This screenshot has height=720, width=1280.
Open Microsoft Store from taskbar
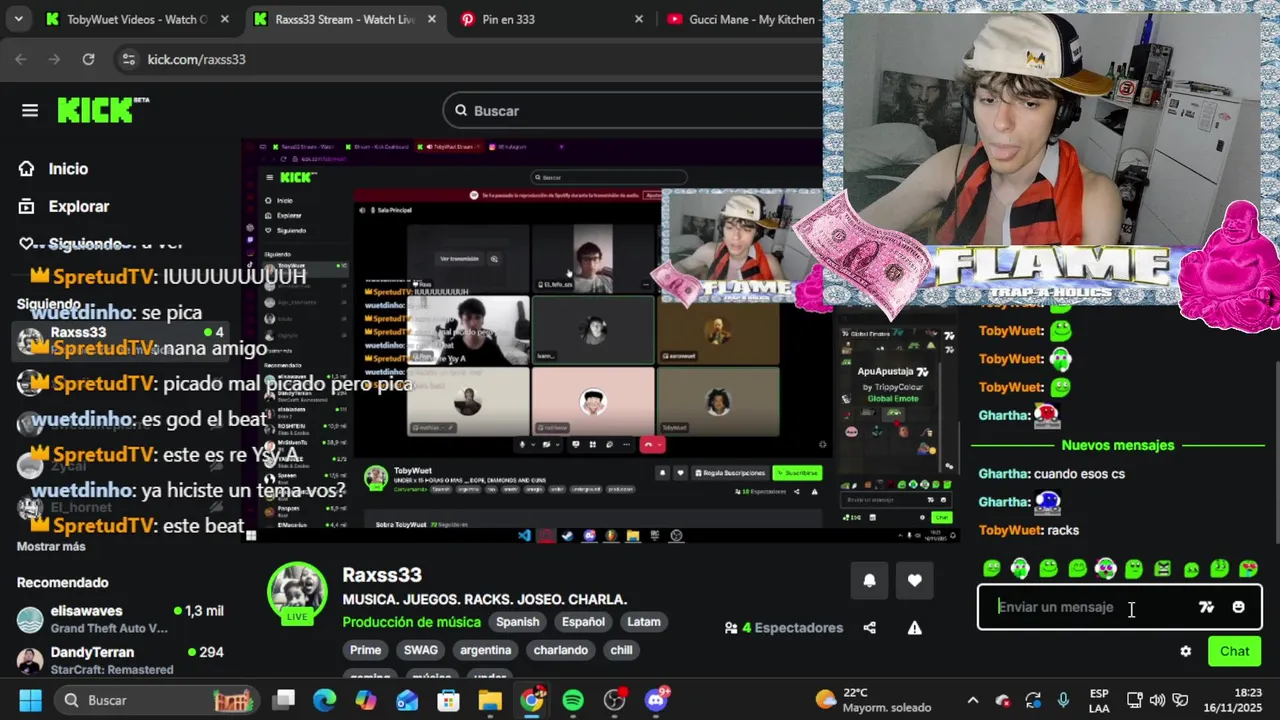(x=449, y=700)
